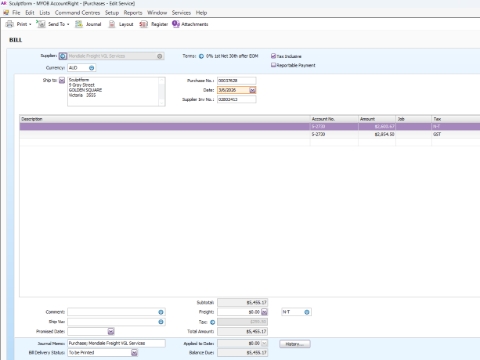The image size is (480, 360).
Task: Expand the Currency AUD dropdown
Action: pyautogui.click(x=91, y=68)
